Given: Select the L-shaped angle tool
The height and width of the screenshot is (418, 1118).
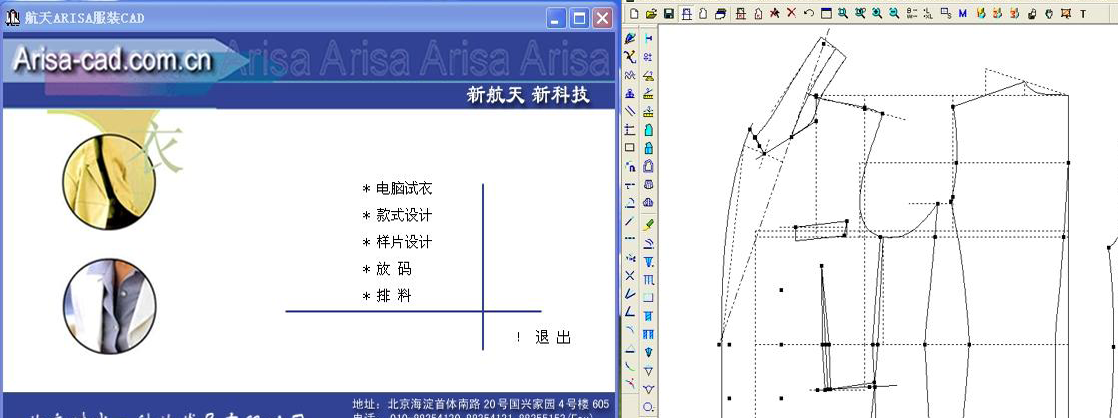Looking at the screenshot, I should click(630, 312).
